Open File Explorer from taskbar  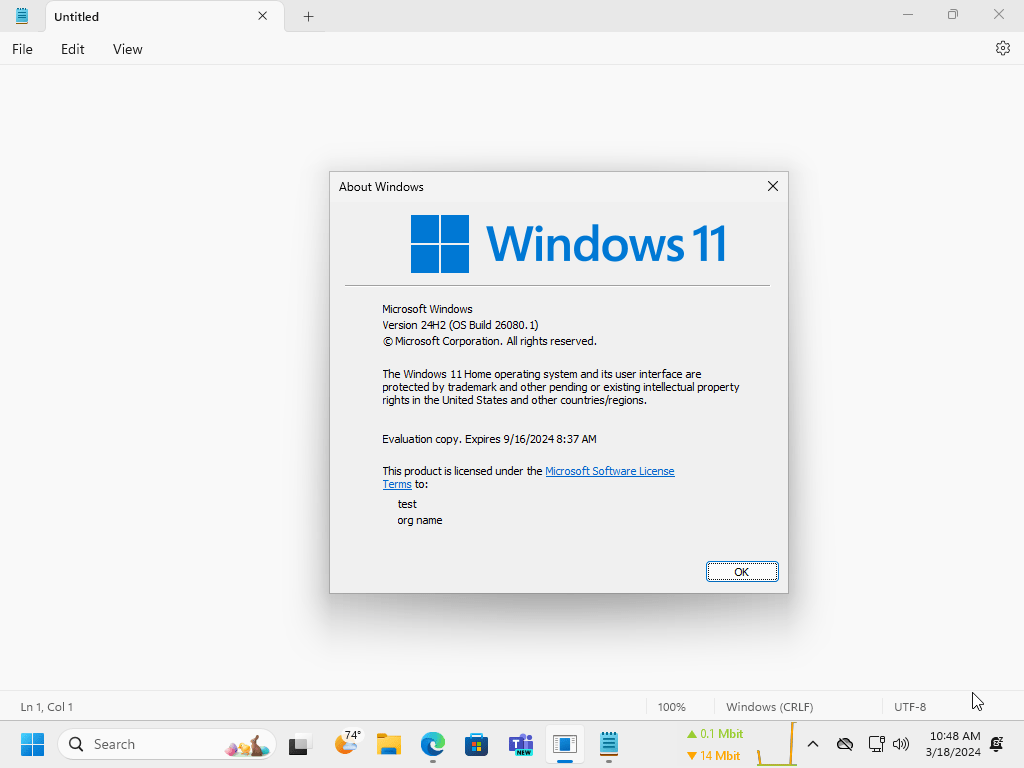(389, 744)
